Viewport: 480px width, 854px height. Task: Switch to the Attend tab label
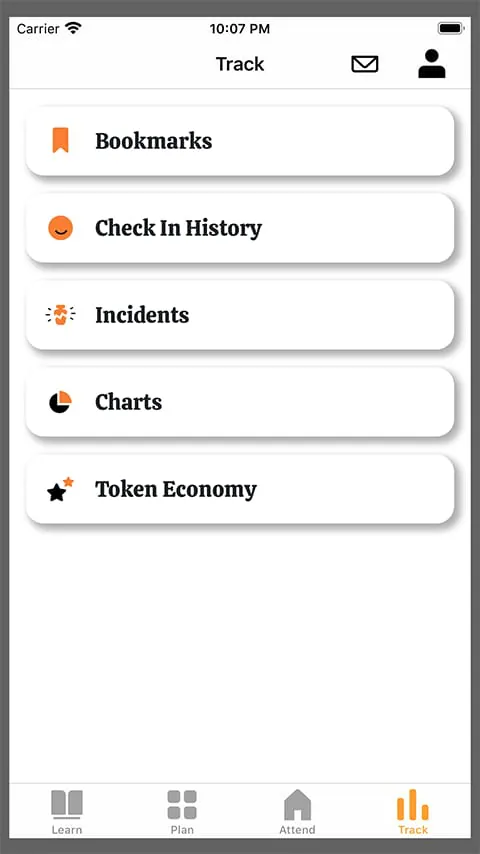(x=297, y=829)
